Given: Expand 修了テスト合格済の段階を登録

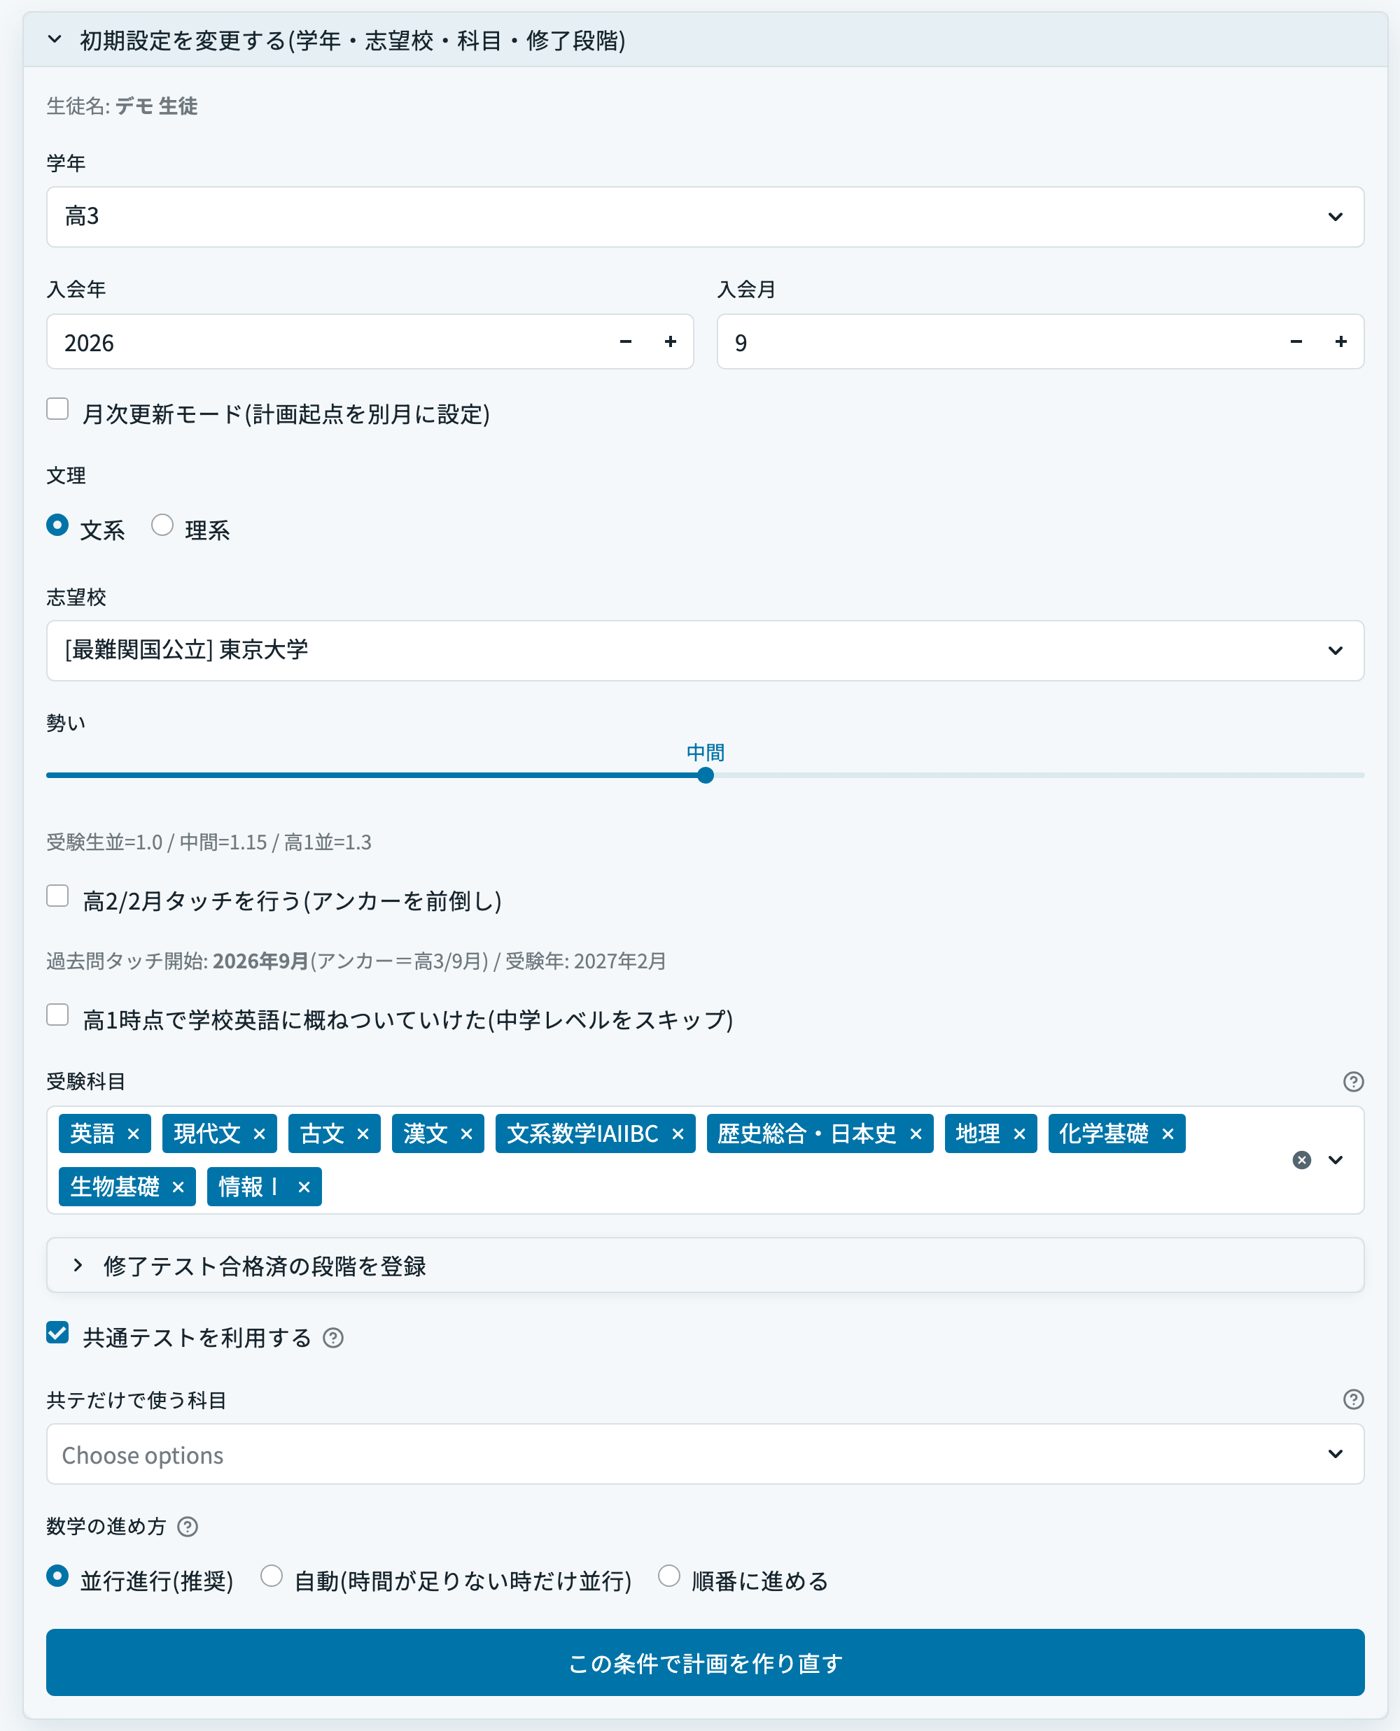Looking at the screenshot, I should point(705,1265).
